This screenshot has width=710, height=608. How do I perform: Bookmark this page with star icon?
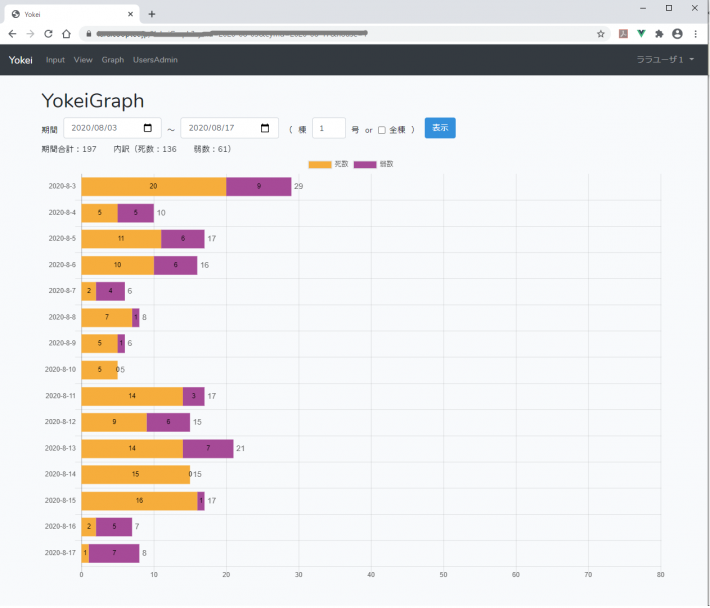(600, 33)
